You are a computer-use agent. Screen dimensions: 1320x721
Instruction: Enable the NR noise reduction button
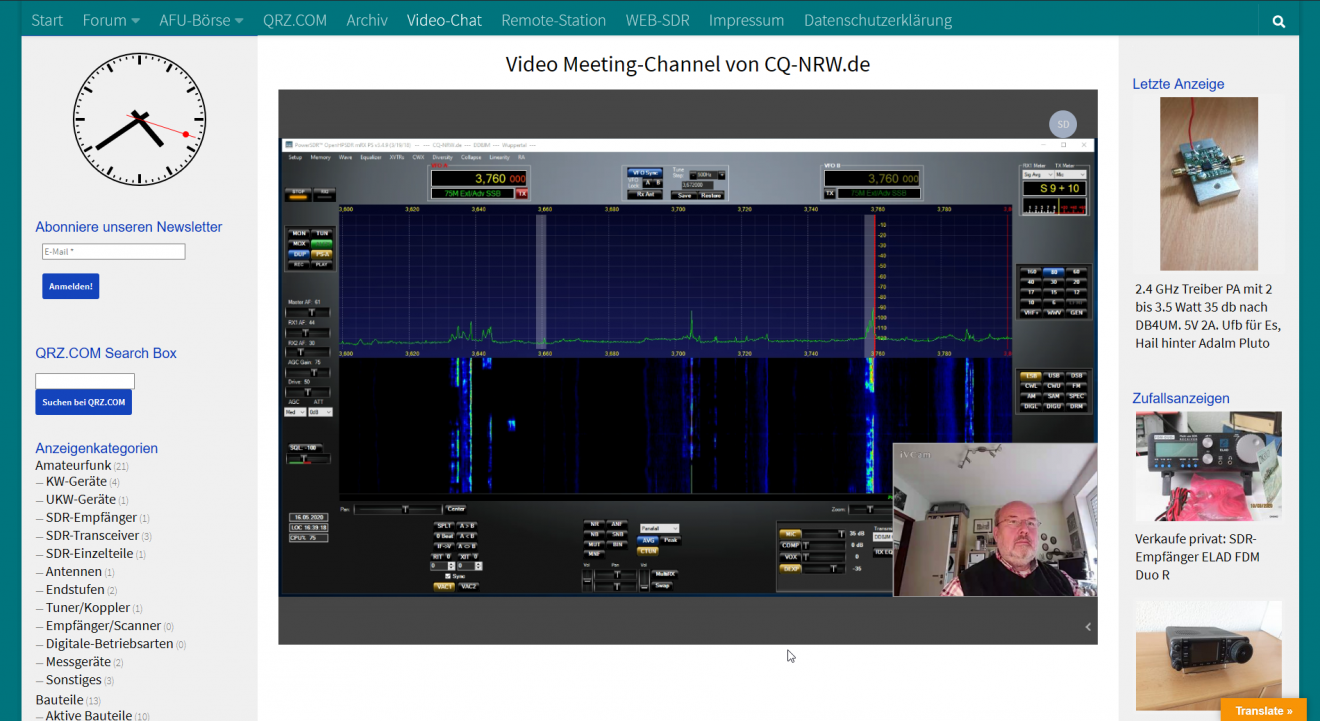(x=594, y=524)
